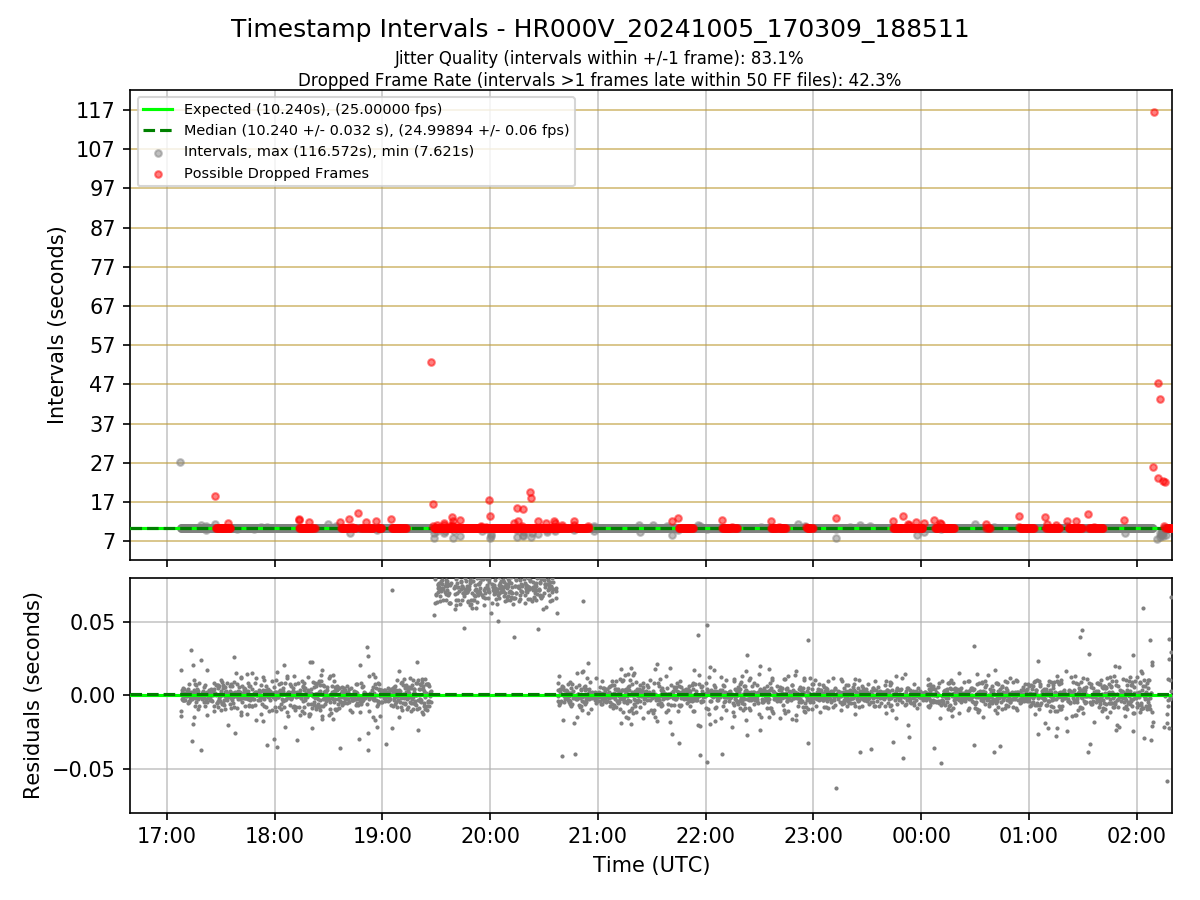Screen dimensions: 1200x900
Task: Click the y-axis tick label '107'
Action: tap(96, 149)
